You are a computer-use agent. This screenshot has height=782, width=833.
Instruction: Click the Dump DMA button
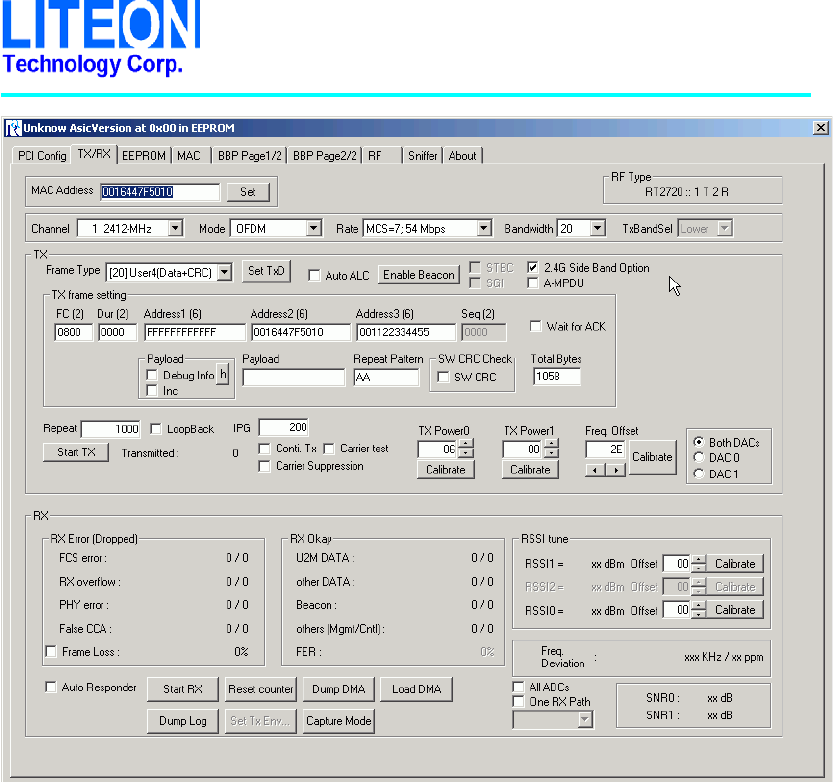point(339,689)
